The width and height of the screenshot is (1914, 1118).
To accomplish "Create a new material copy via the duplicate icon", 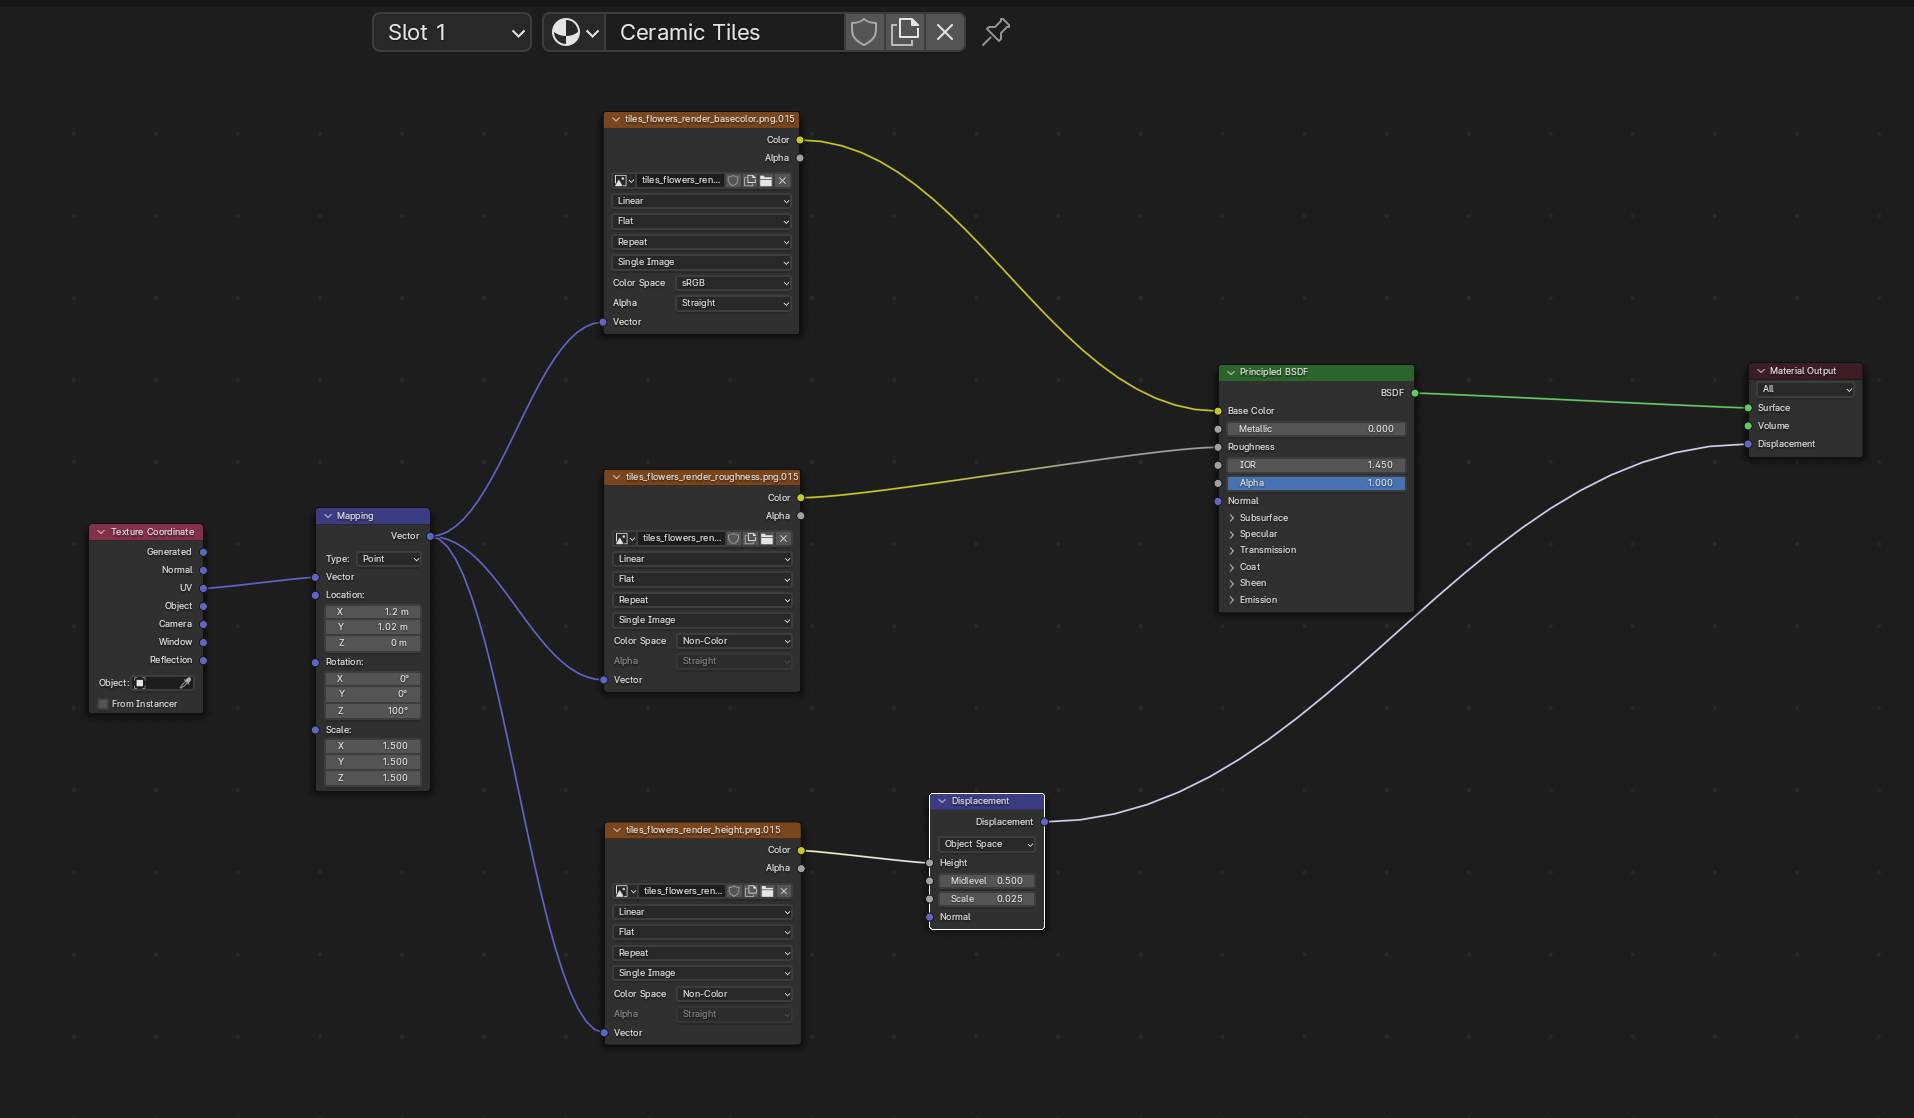I will [x=905, y=32].
